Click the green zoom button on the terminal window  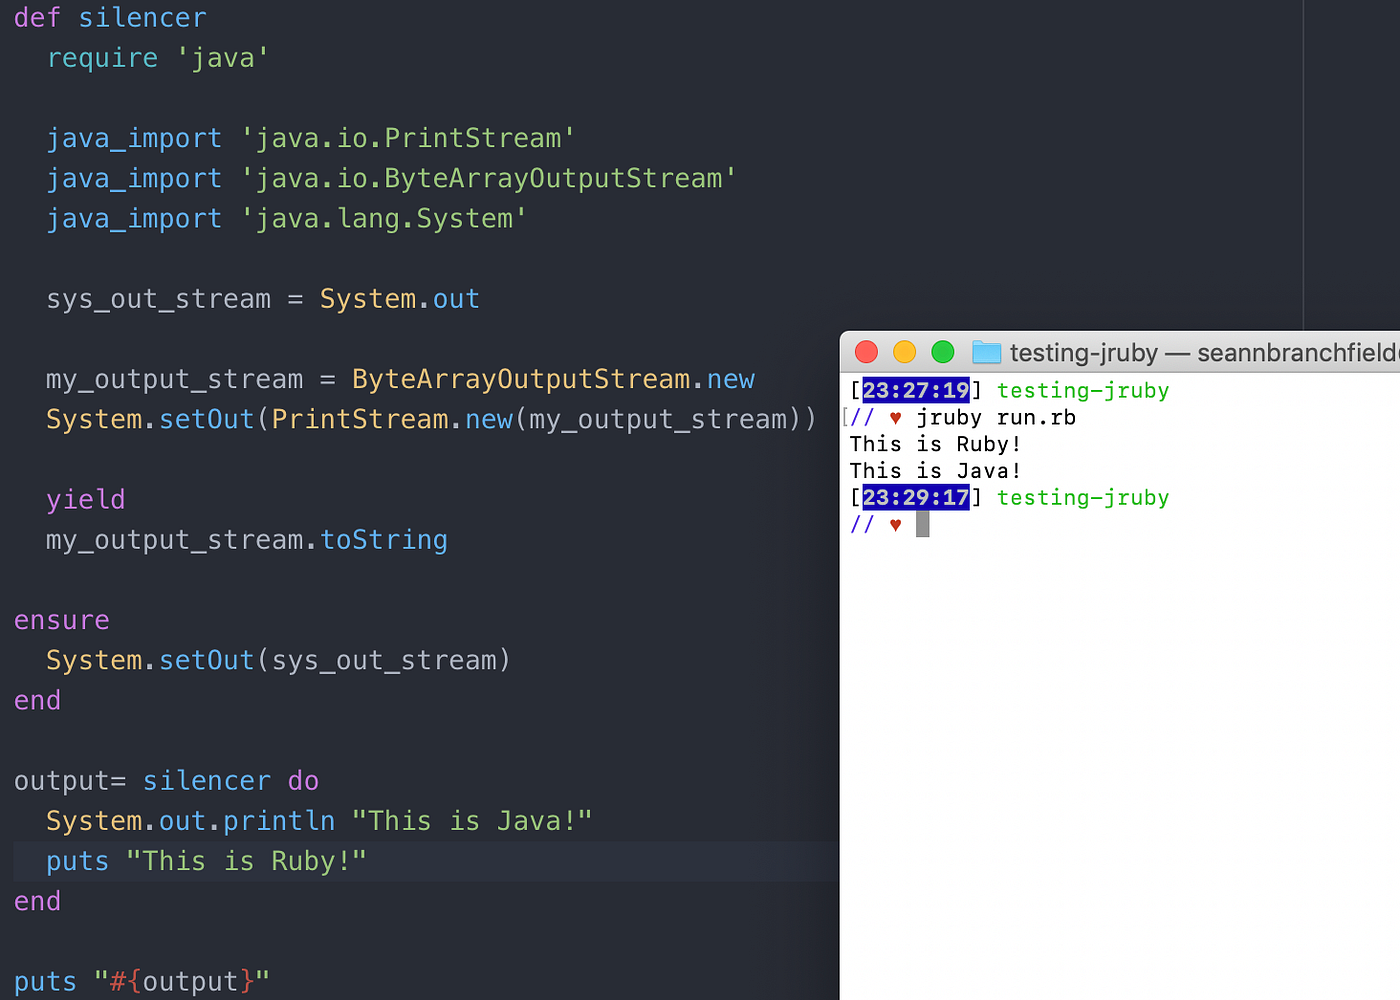(942, 352)
